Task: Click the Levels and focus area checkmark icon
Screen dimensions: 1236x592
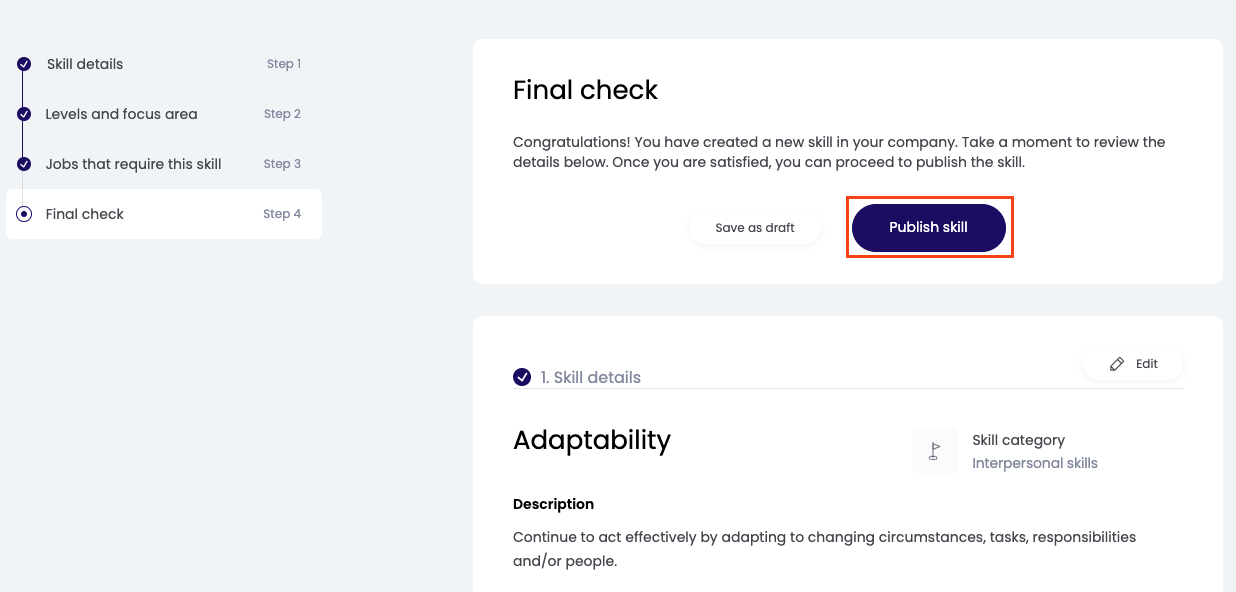Action: tap(24, 114)
